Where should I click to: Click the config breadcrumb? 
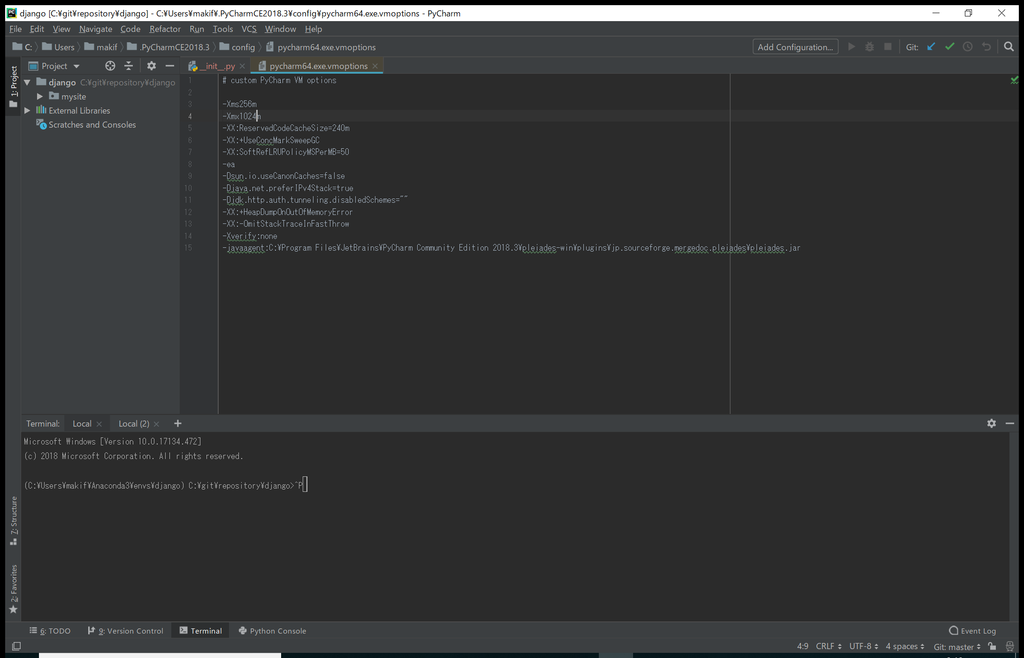click(237, 47)
